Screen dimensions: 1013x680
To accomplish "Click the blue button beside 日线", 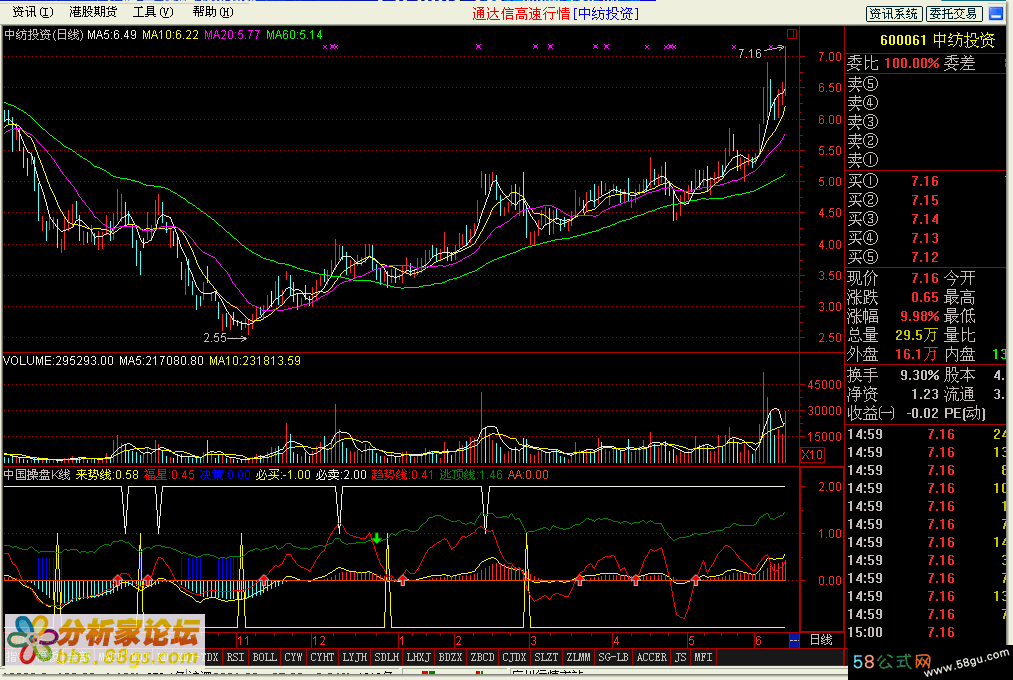I will [x=794, y=640].
